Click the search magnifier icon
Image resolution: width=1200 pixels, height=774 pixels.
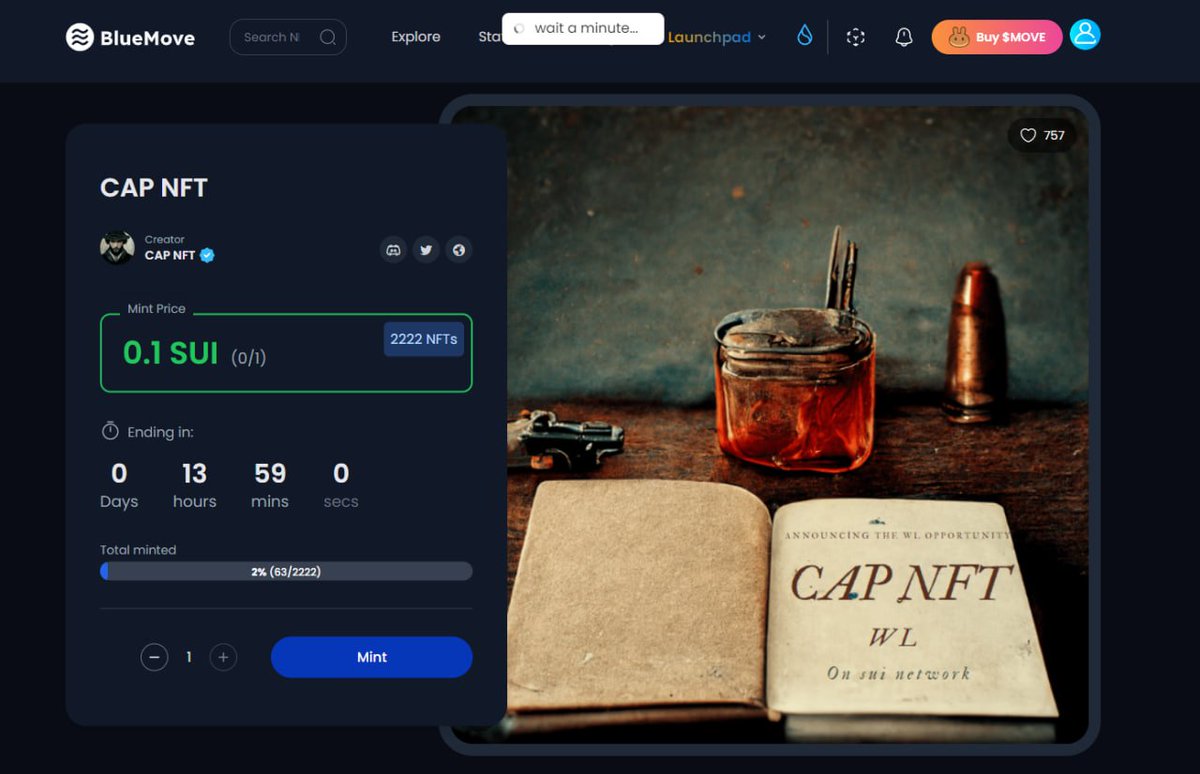[328, 37]
